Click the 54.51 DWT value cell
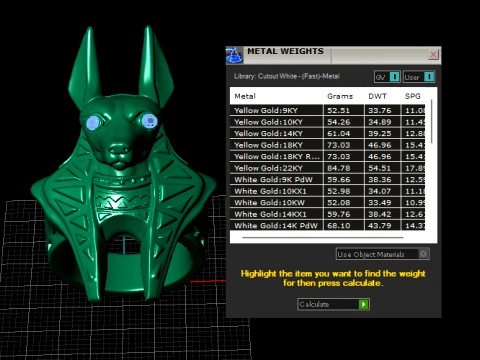 [382, 168]
